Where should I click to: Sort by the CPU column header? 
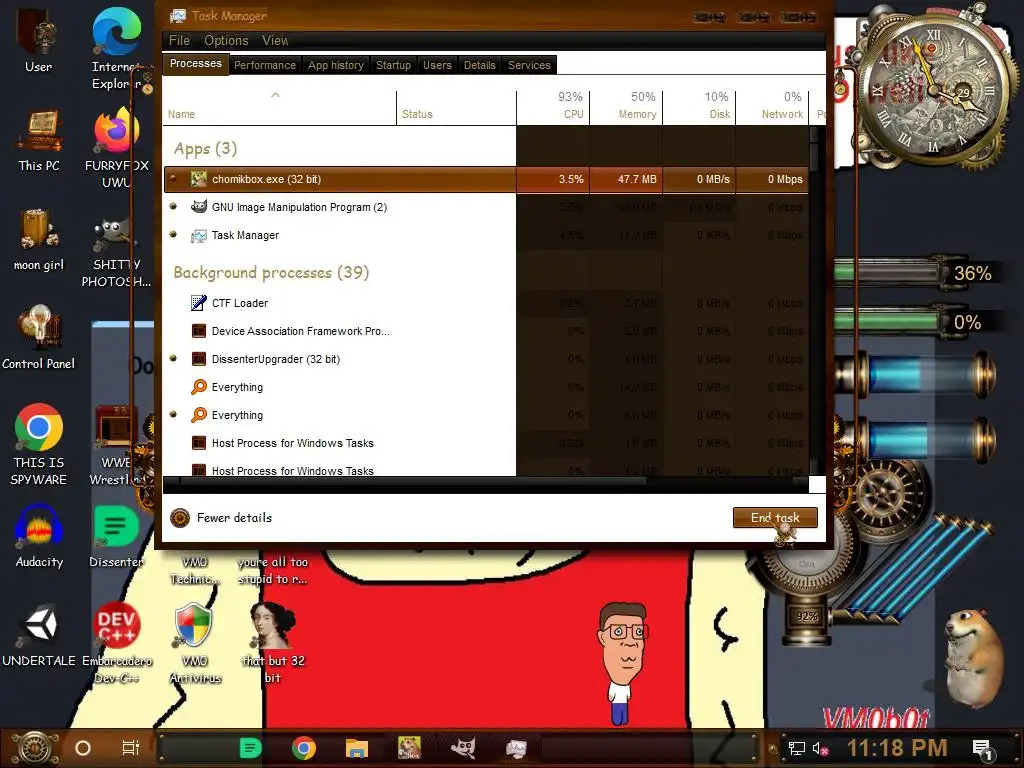coord(553,107)
